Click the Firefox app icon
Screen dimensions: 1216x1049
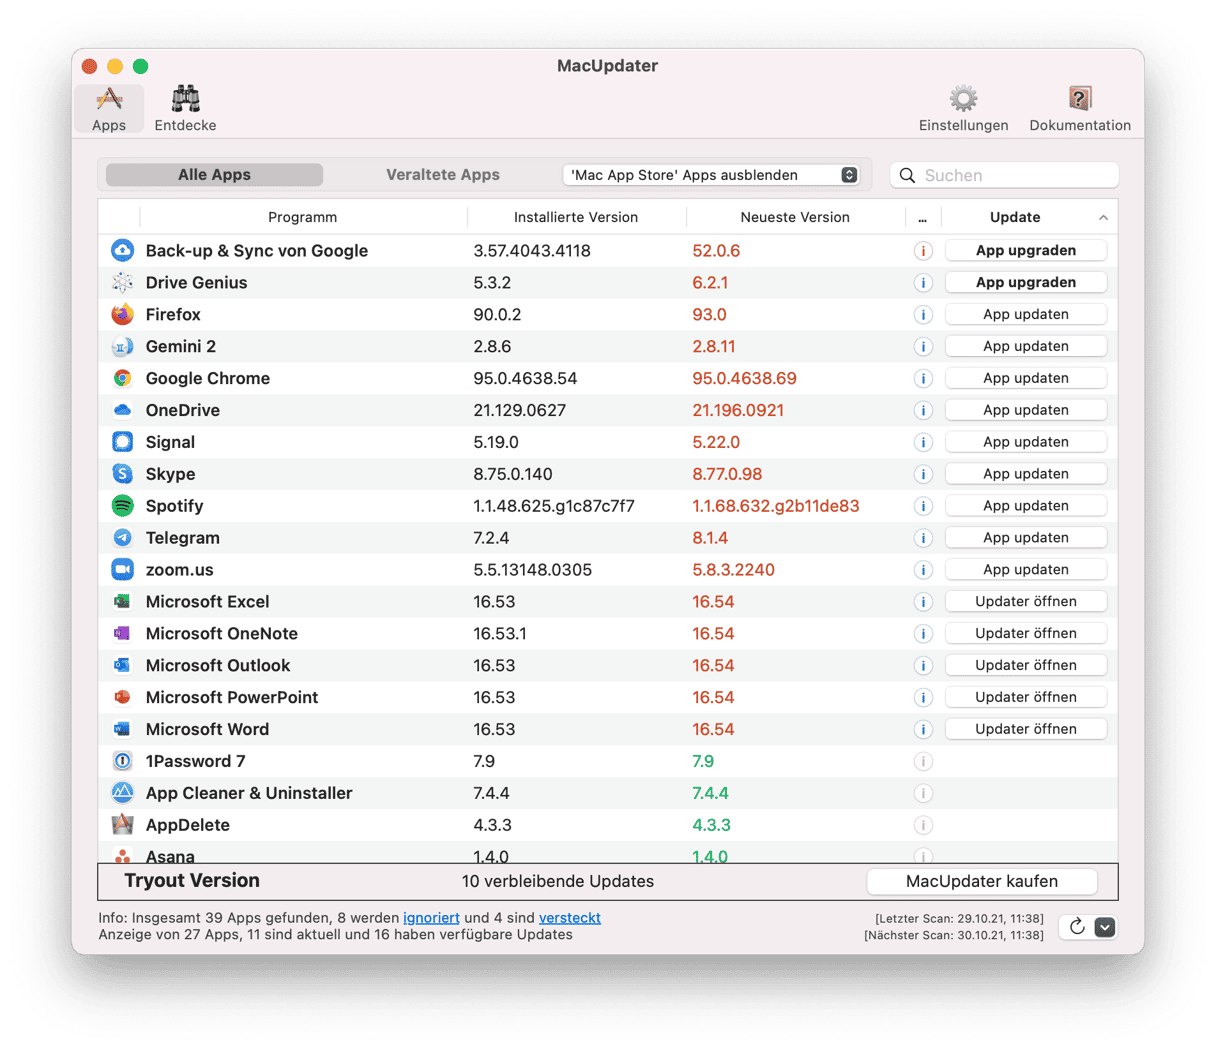click(122, 314)
